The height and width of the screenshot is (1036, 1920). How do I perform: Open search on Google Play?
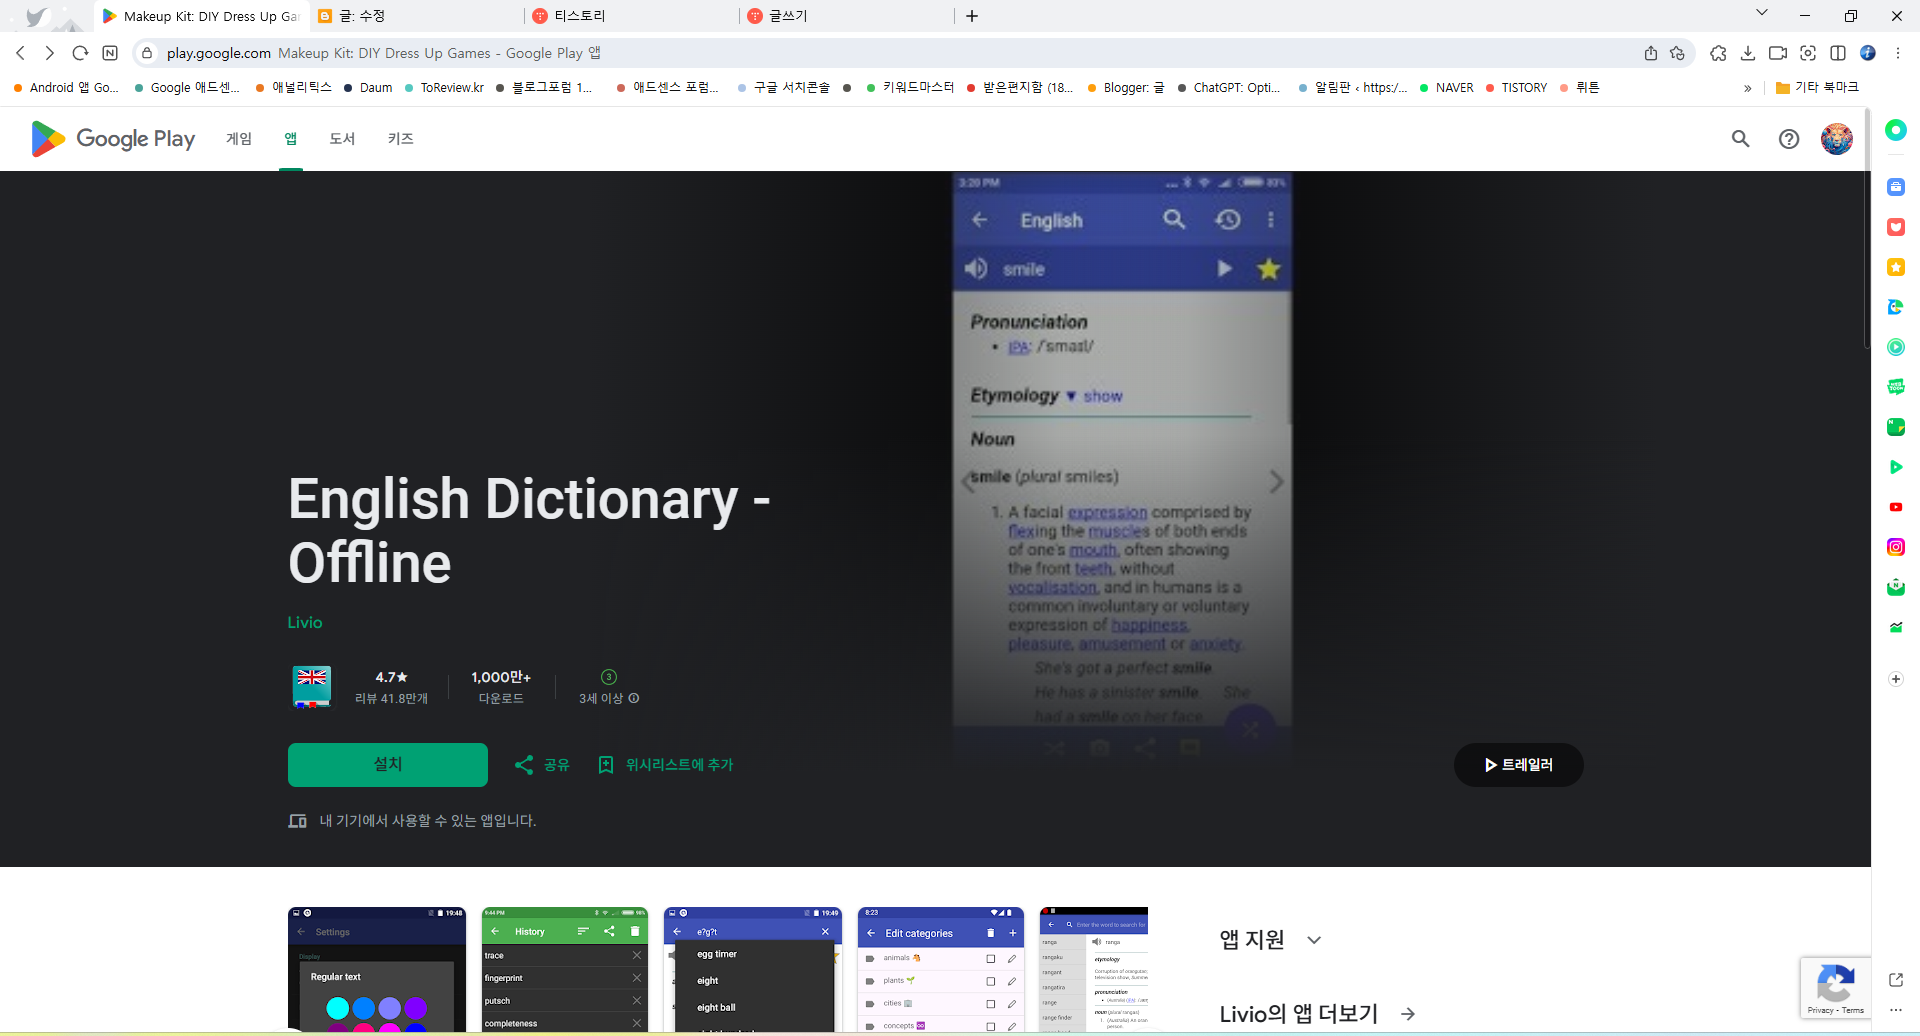coord(1740,139)
